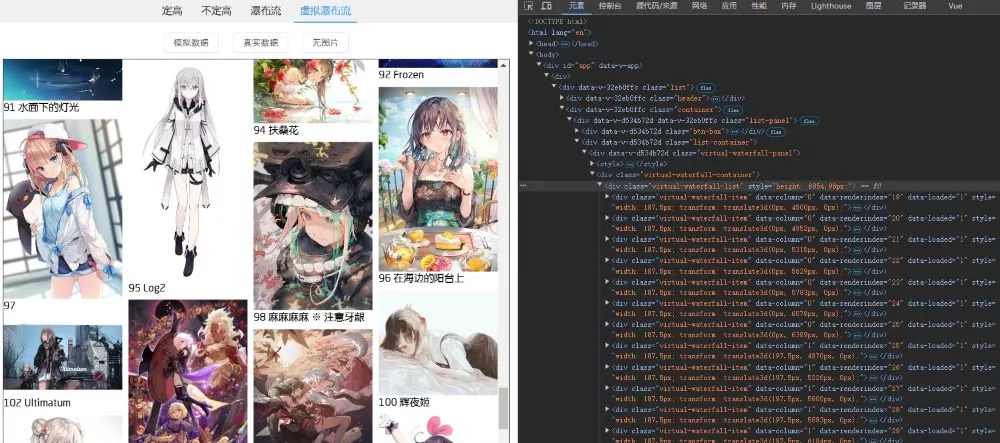The height and width of the screenshot is (443, 1000).
Task: Click the 真实数据 button
Action: 260,43
